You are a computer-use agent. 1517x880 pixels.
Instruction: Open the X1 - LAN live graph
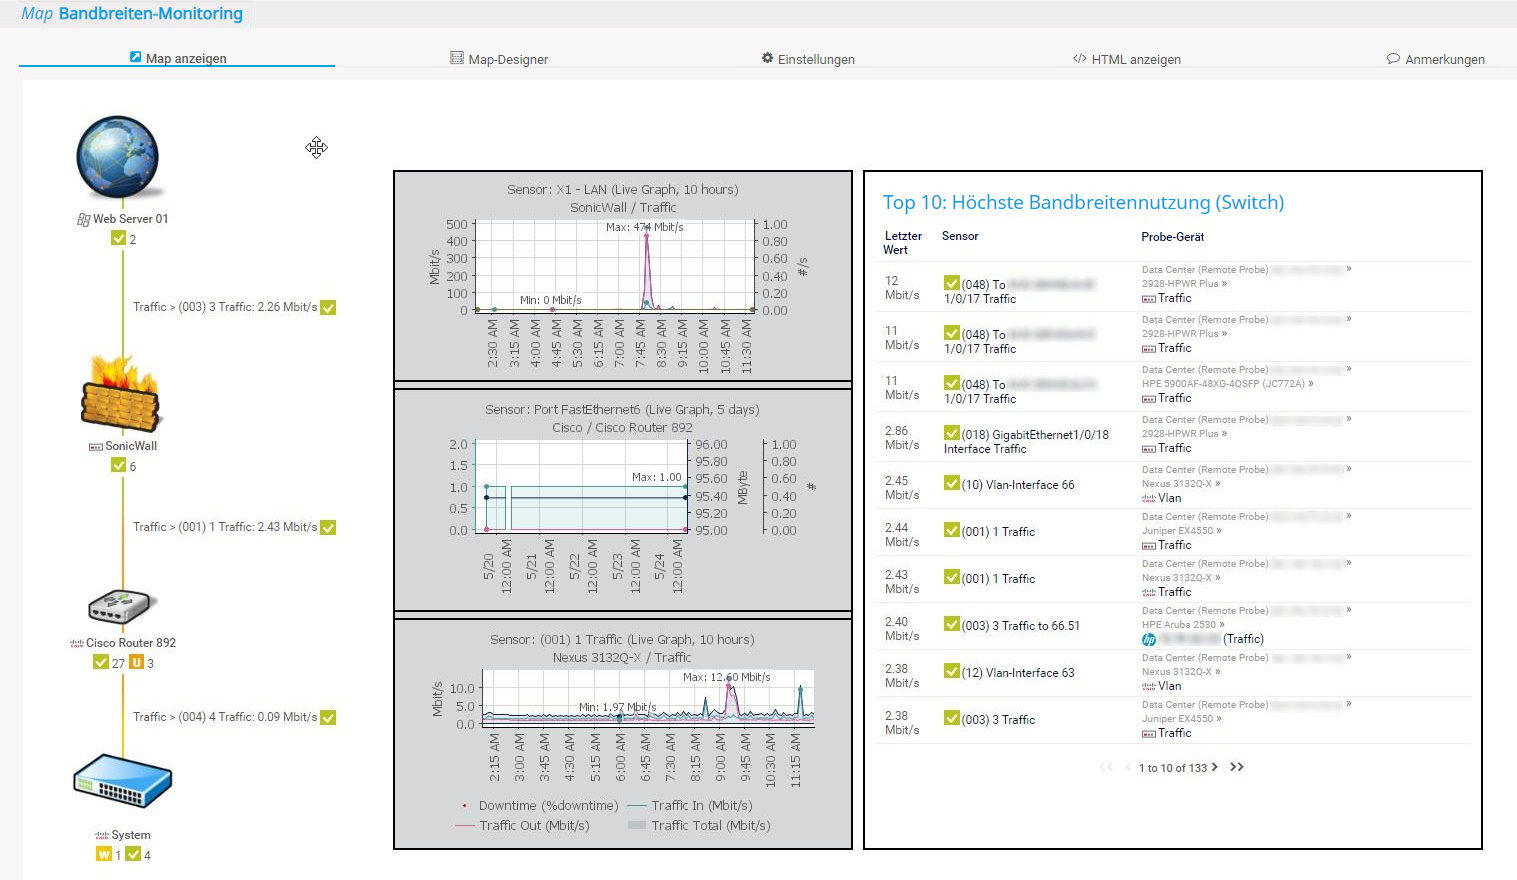tap(614, 267)
